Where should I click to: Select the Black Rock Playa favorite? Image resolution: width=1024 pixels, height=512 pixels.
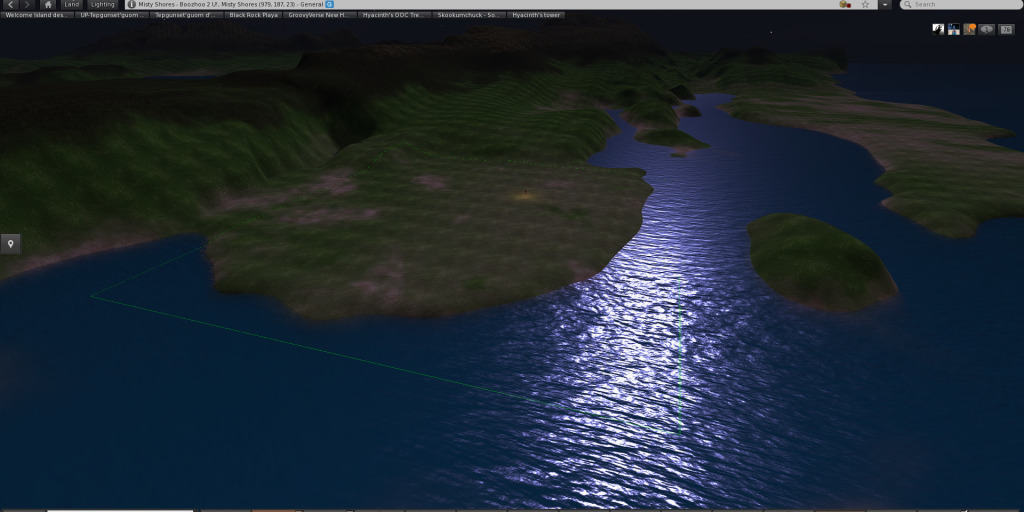[253, 16]
